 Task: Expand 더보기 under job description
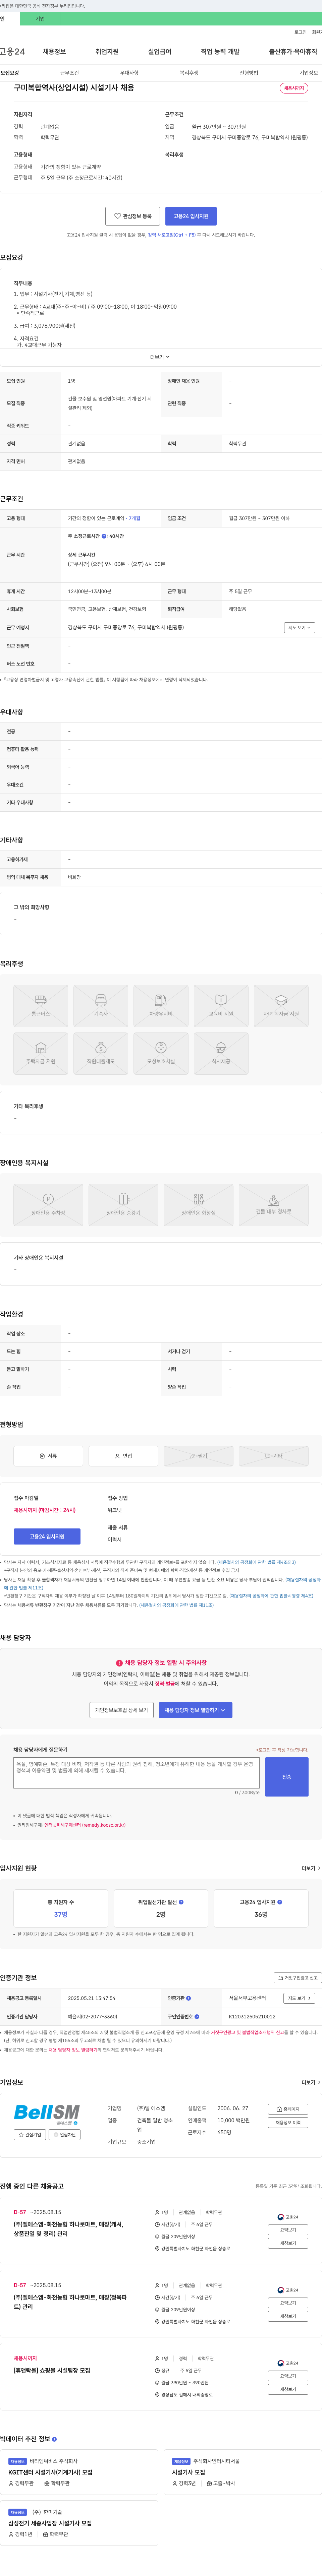pos(160,357)
